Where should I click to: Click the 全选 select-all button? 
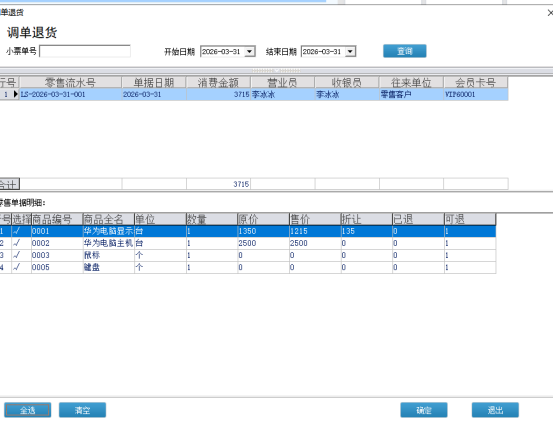coord(28,410)
